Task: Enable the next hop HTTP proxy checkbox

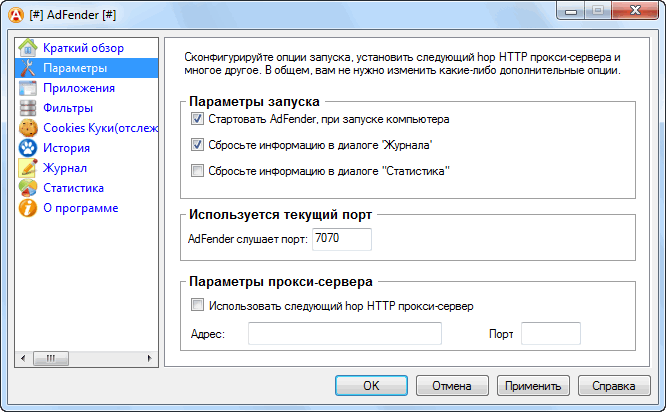Action: [197, 306]
